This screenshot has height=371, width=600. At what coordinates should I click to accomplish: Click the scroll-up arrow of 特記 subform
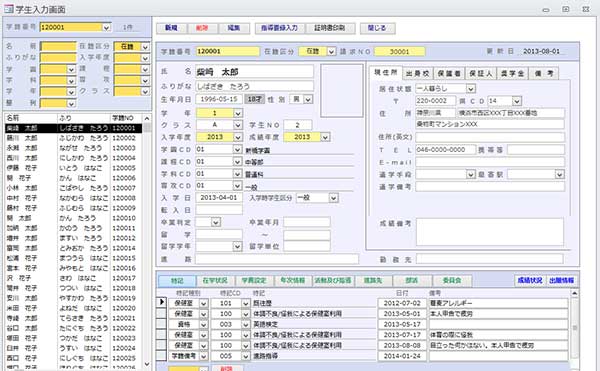point(574,293)
